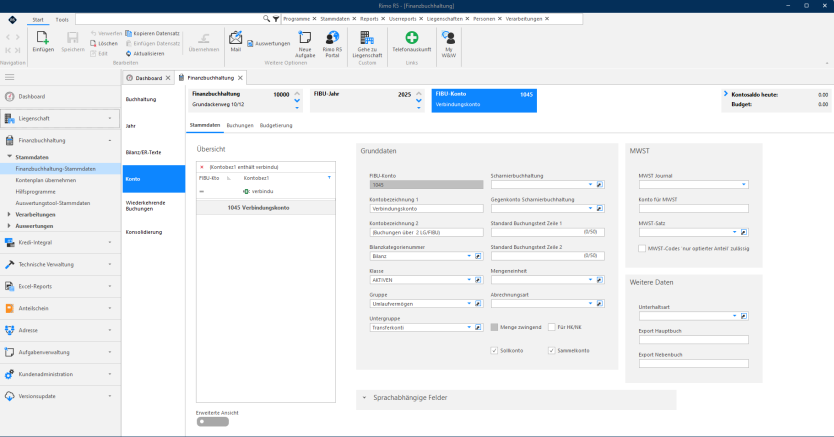Switch to the Budgetierung tab
Image resolution: width=834 pixels, height=437 pixels.
(276, 125)
